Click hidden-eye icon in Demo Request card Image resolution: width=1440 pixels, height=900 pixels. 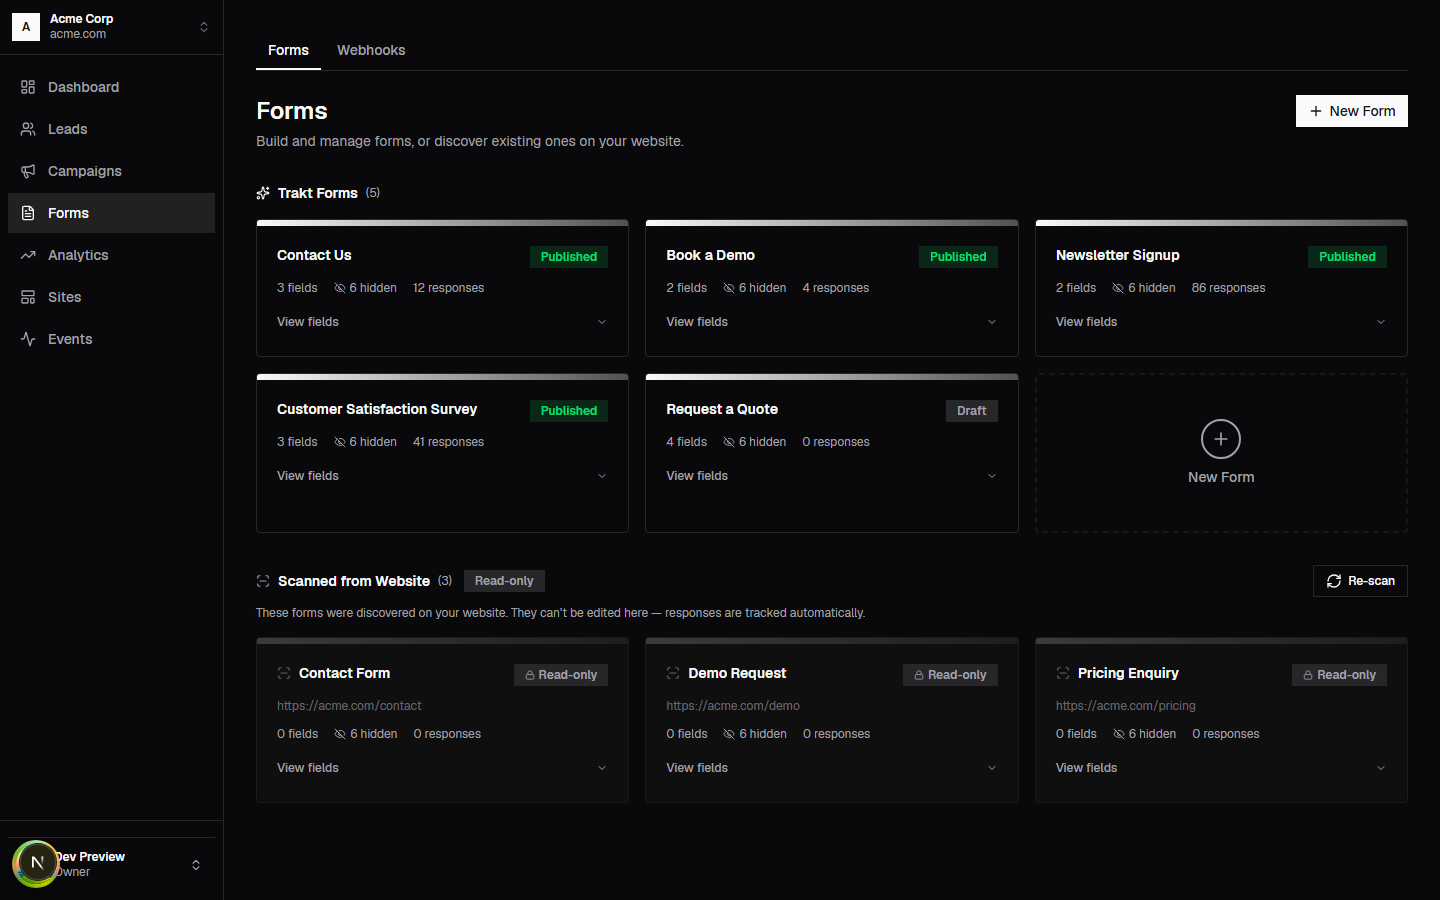pos(729,734)
